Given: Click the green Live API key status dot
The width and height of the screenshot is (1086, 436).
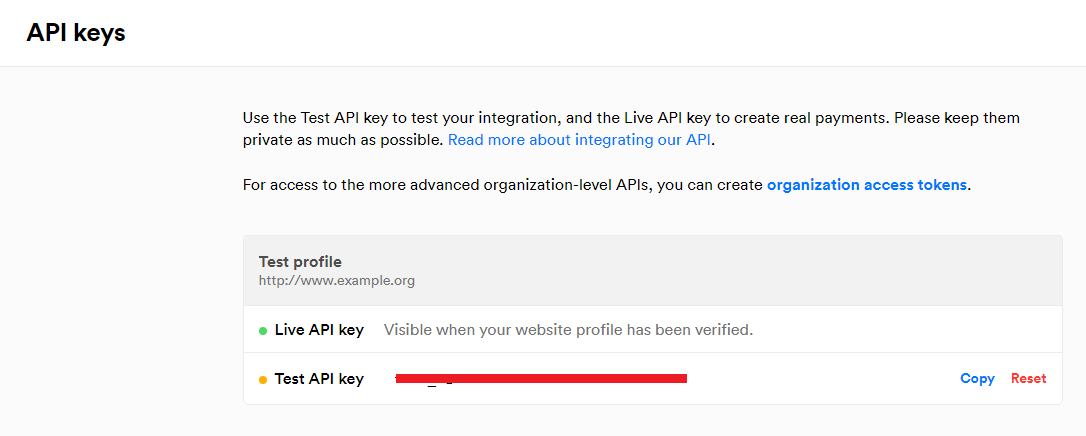Looking at the screenshot, I should (x=263, y=330).
